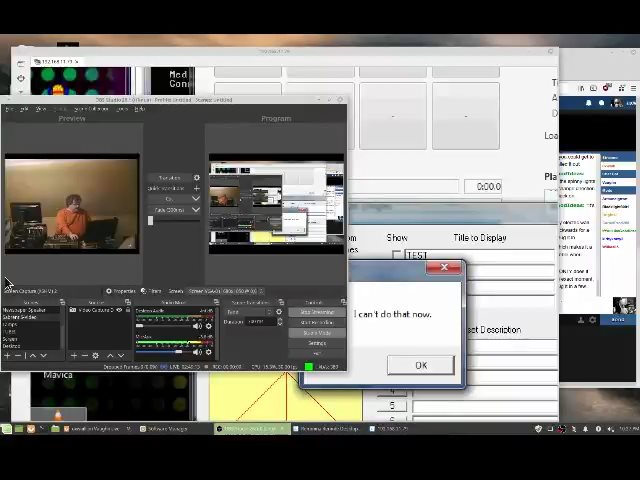
Task: Click the transition T-bar slider handle
Action: point(150,220)
